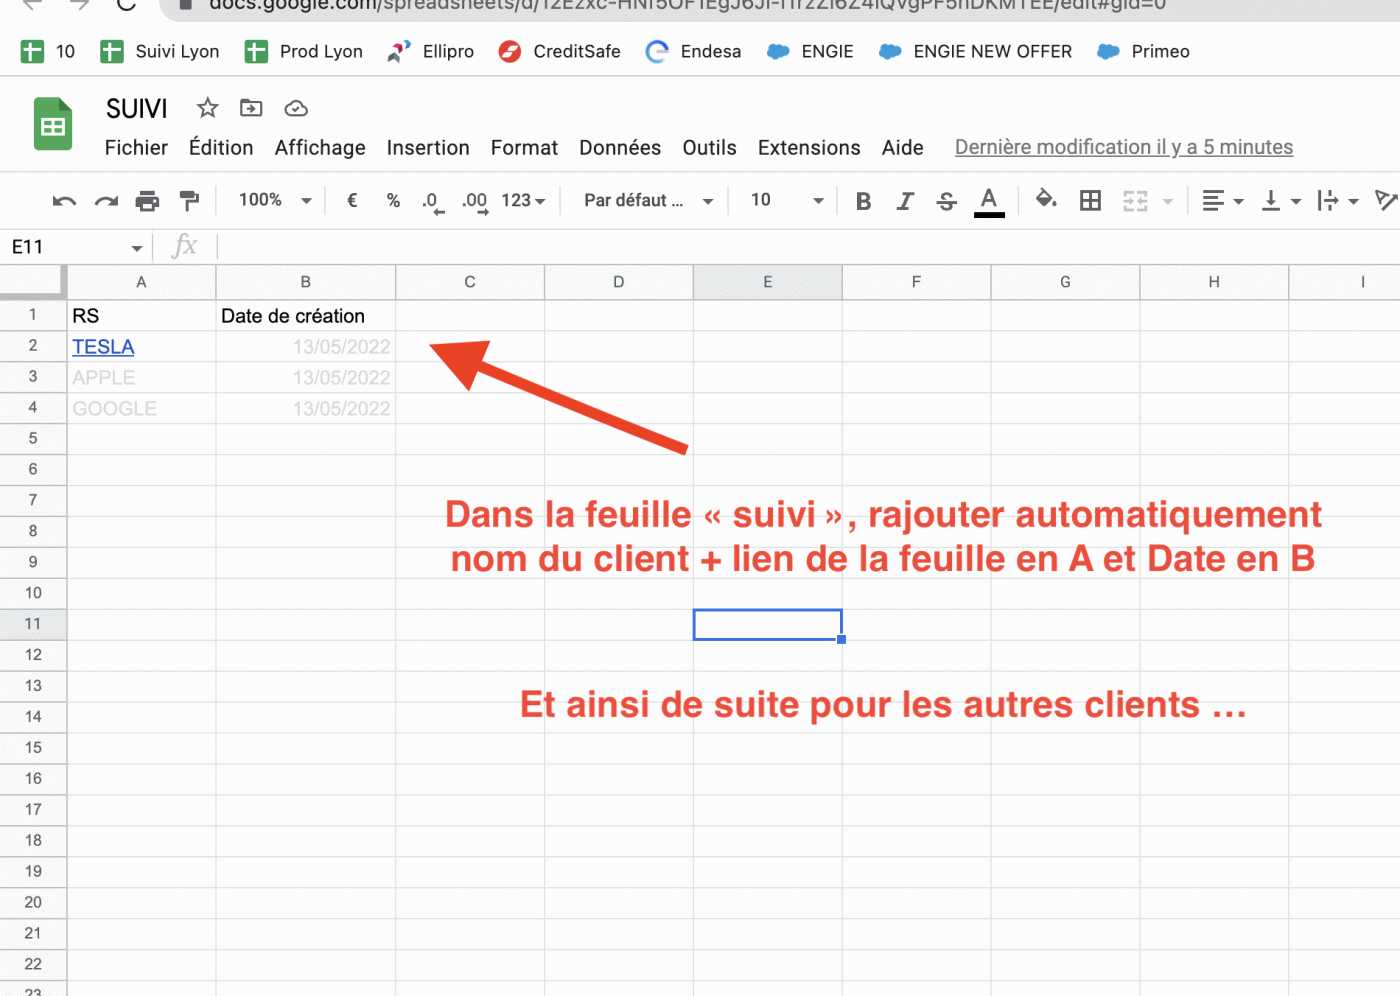Click the Dernière modification history link
This screenshot has height=996, width=1400.
point(1123,148)
